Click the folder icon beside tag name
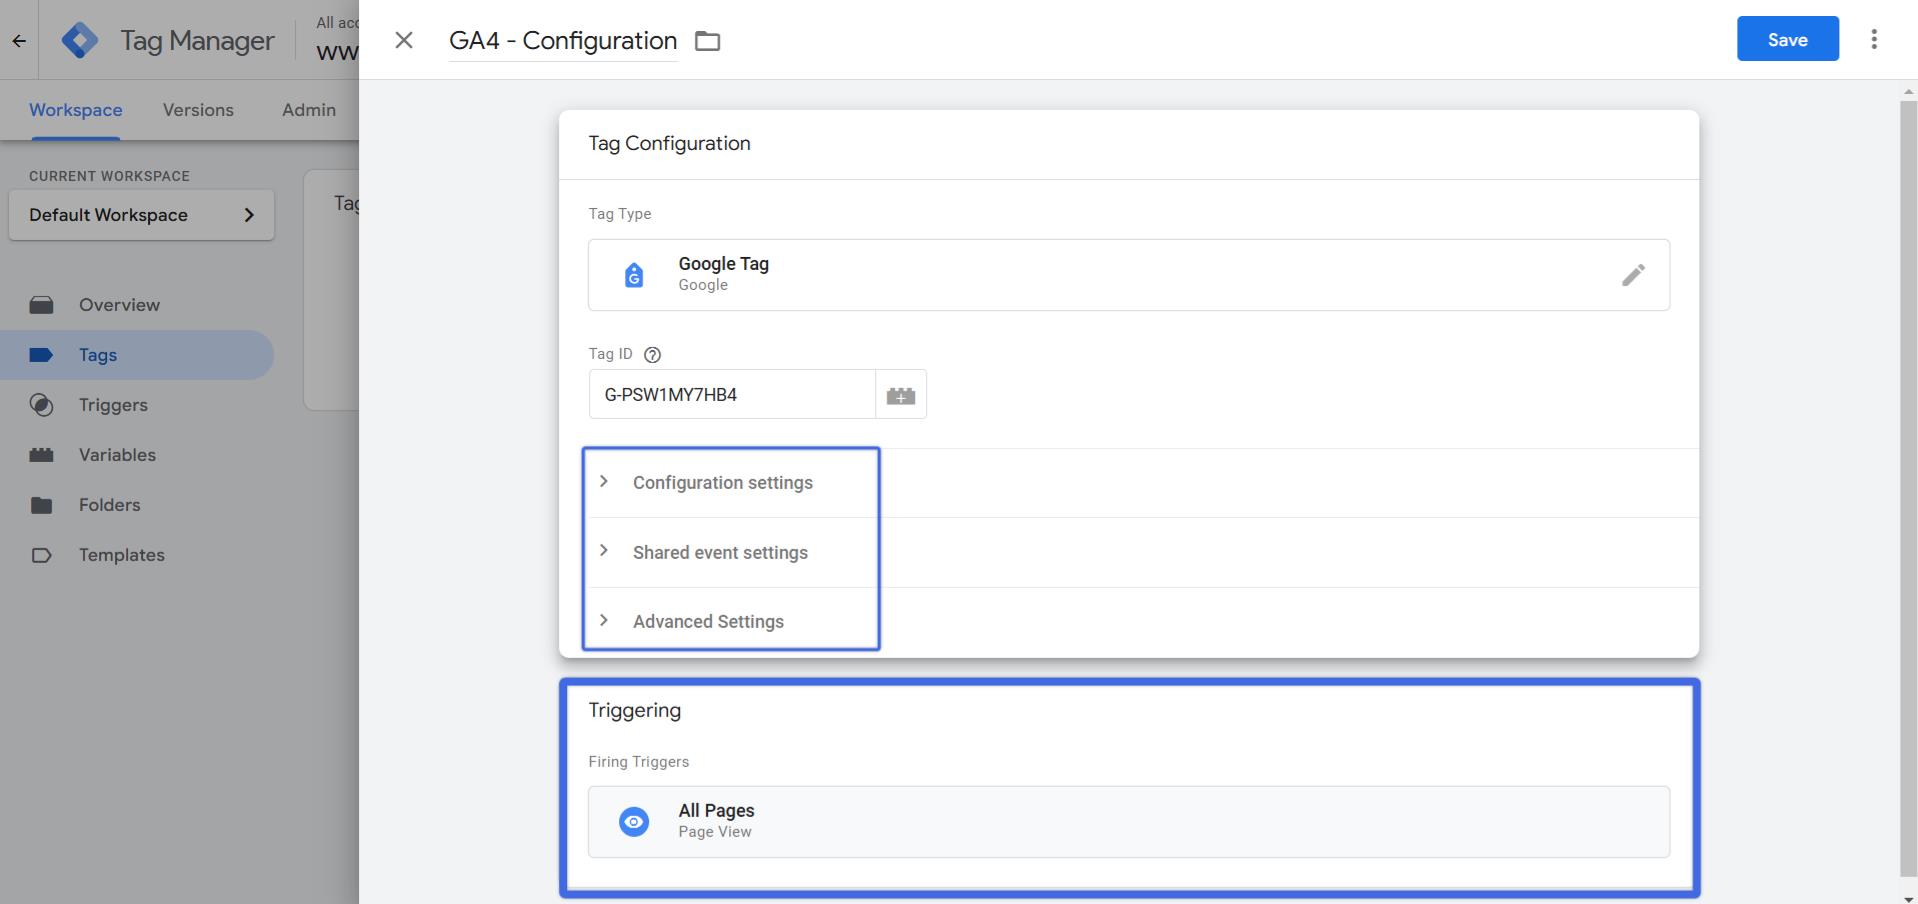The width and height of the screenshot is (1918, 904). [x=708, y=41]
